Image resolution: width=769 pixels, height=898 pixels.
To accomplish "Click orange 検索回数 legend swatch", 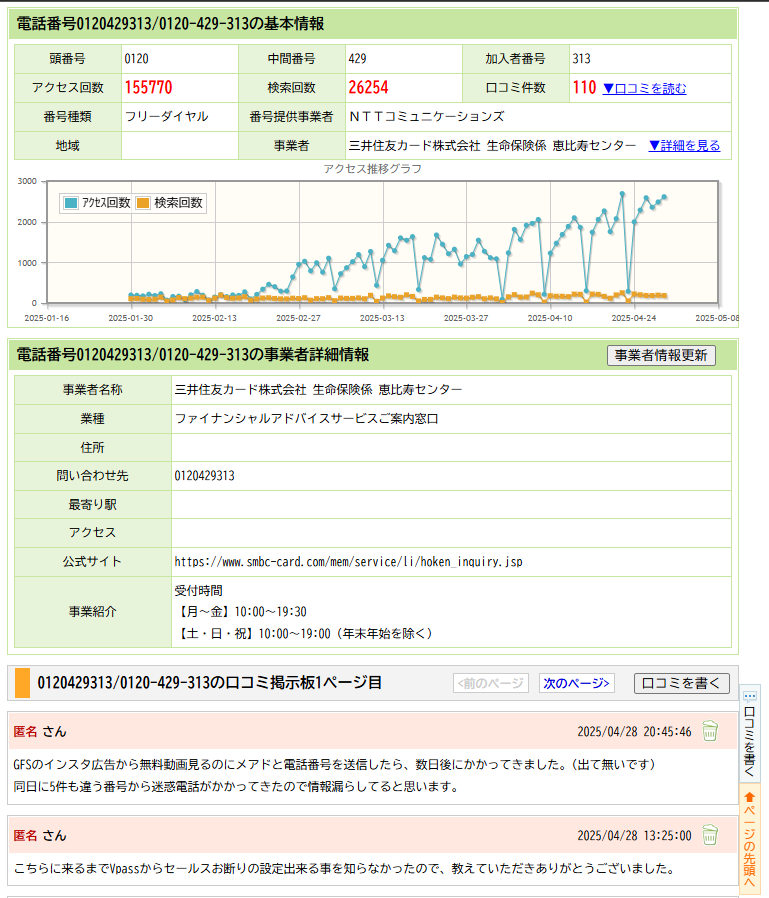I will 143,203.
